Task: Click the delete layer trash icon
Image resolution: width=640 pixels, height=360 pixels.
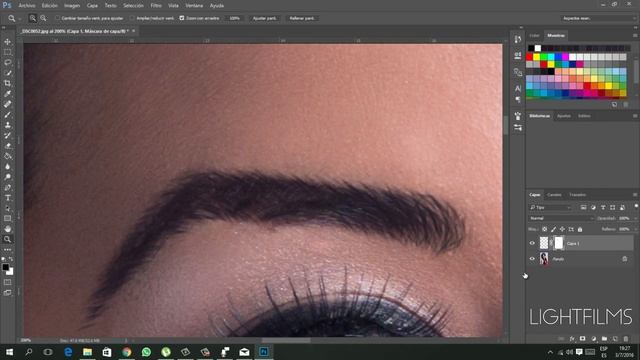Action: (x=626, y=339)
